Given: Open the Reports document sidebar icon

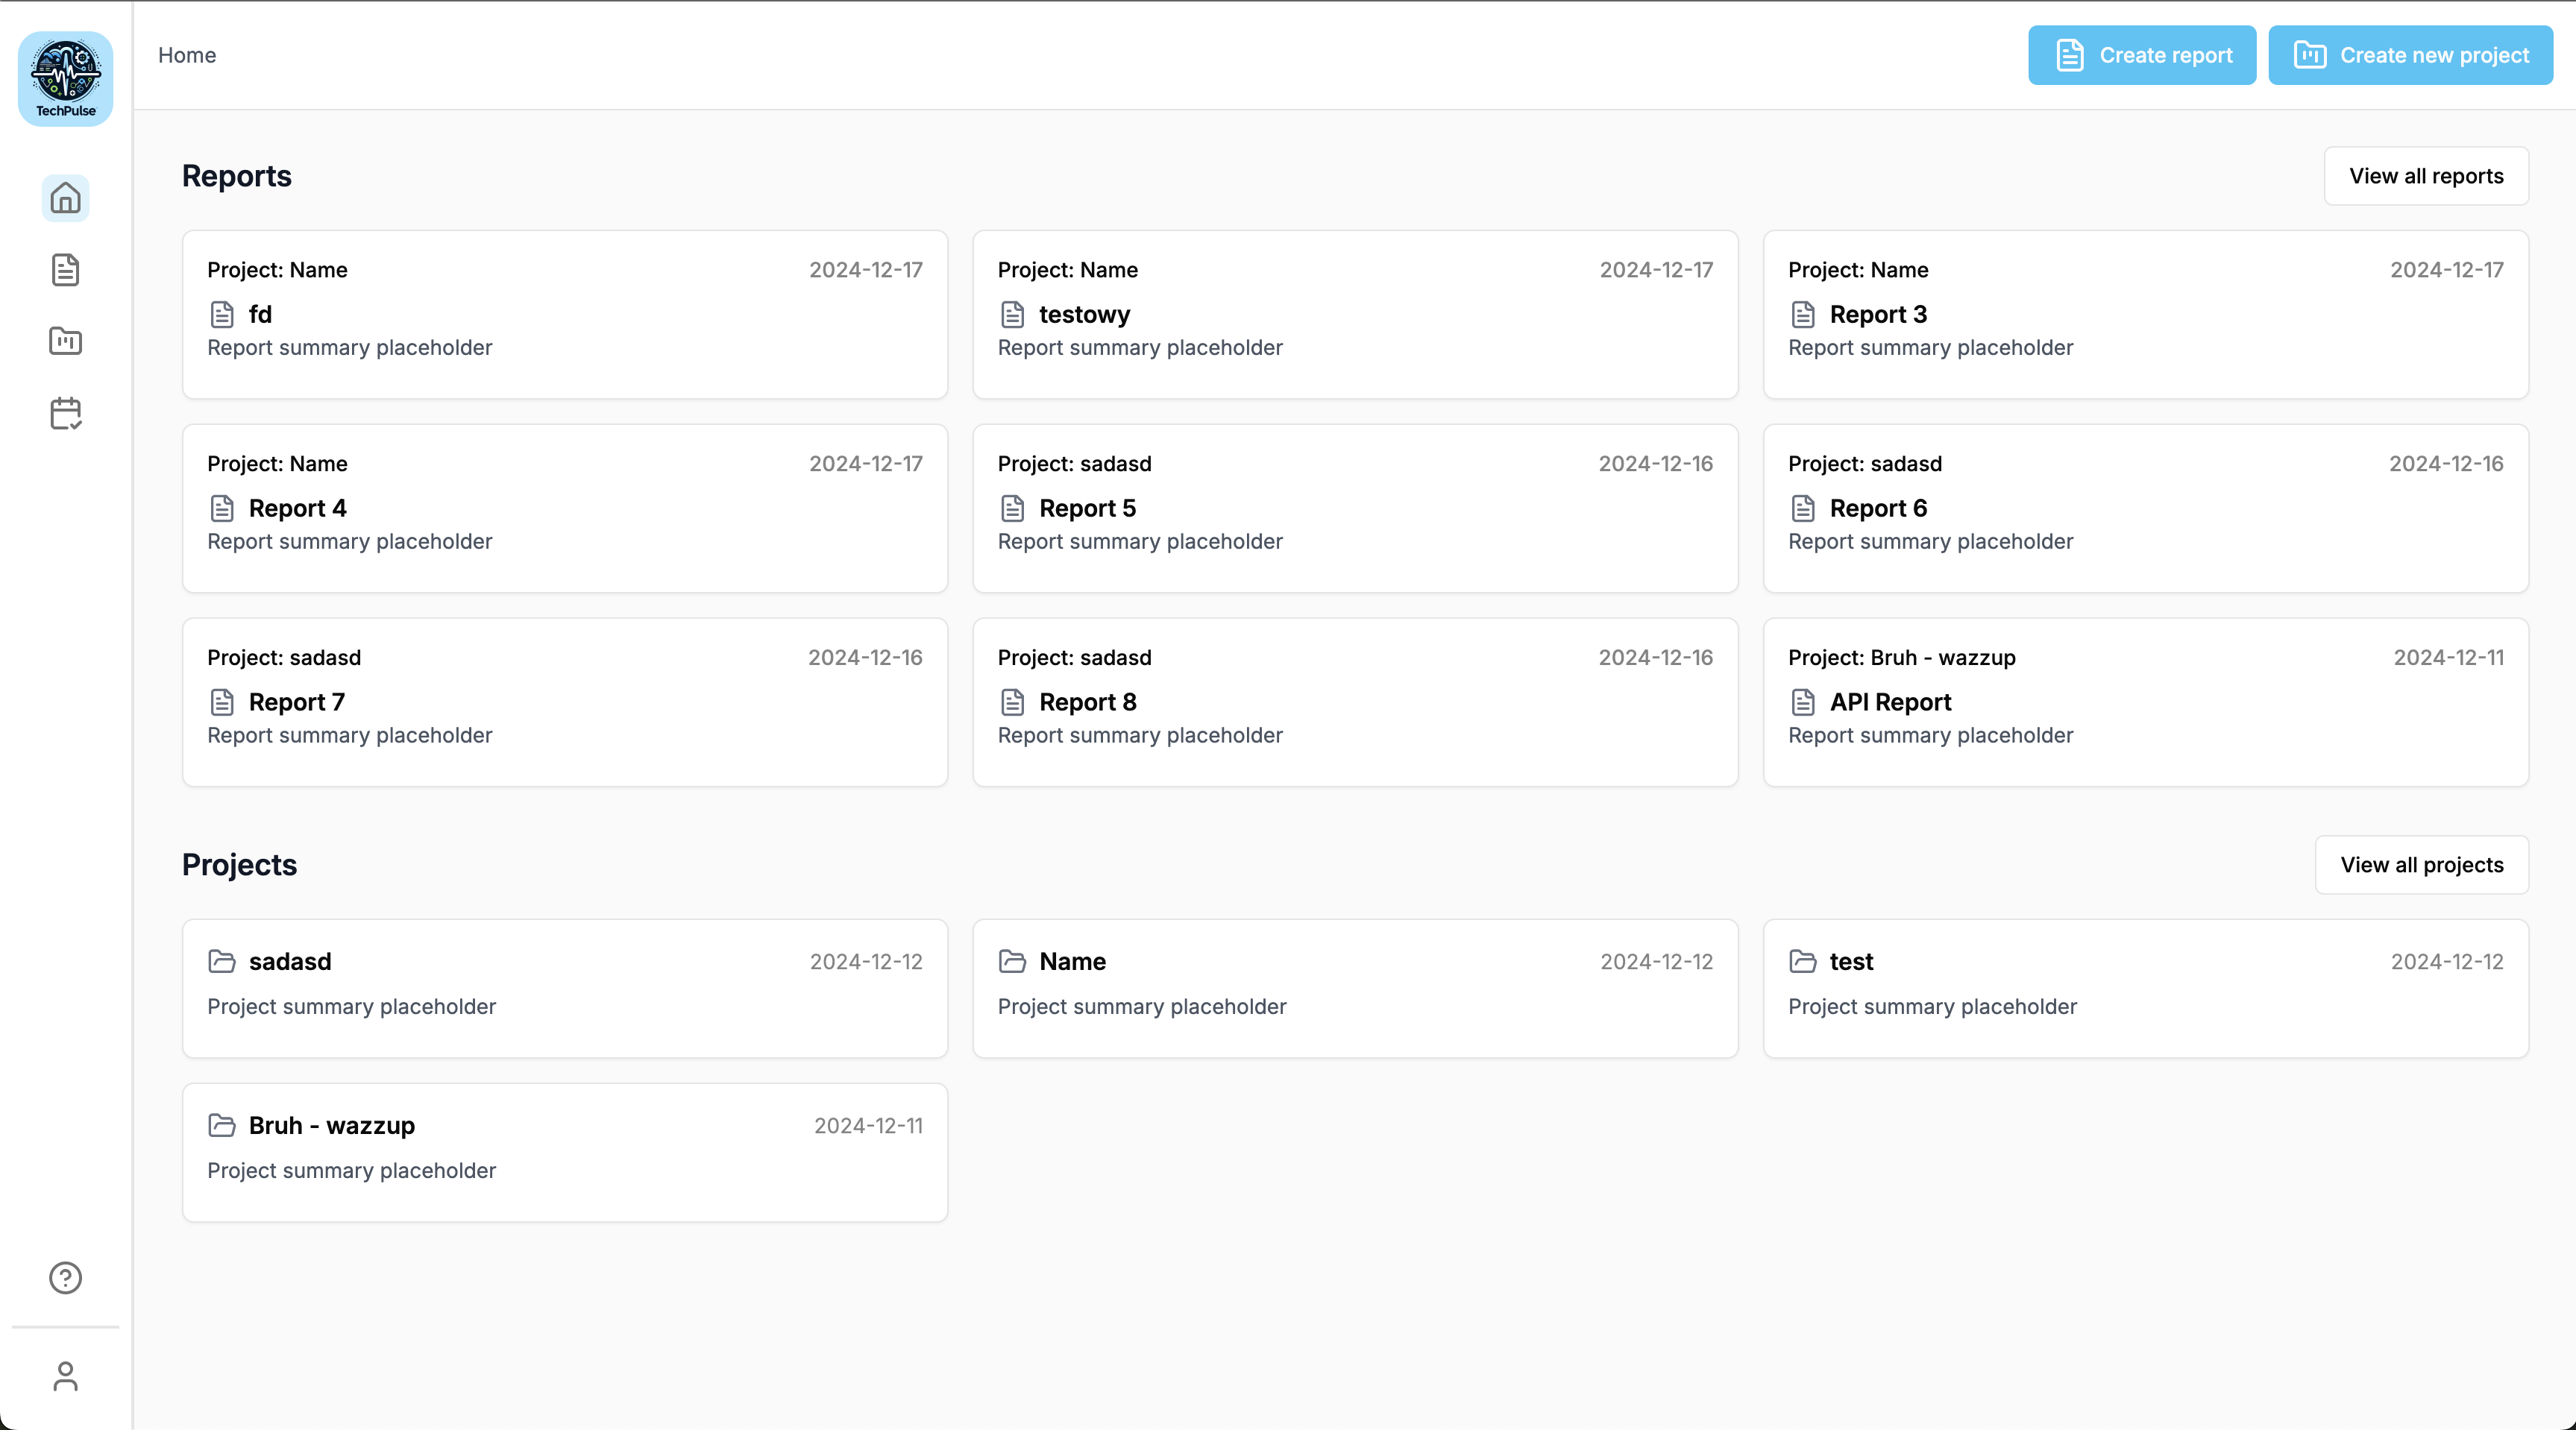Looking at the screenshot, I should click(66, 270).
